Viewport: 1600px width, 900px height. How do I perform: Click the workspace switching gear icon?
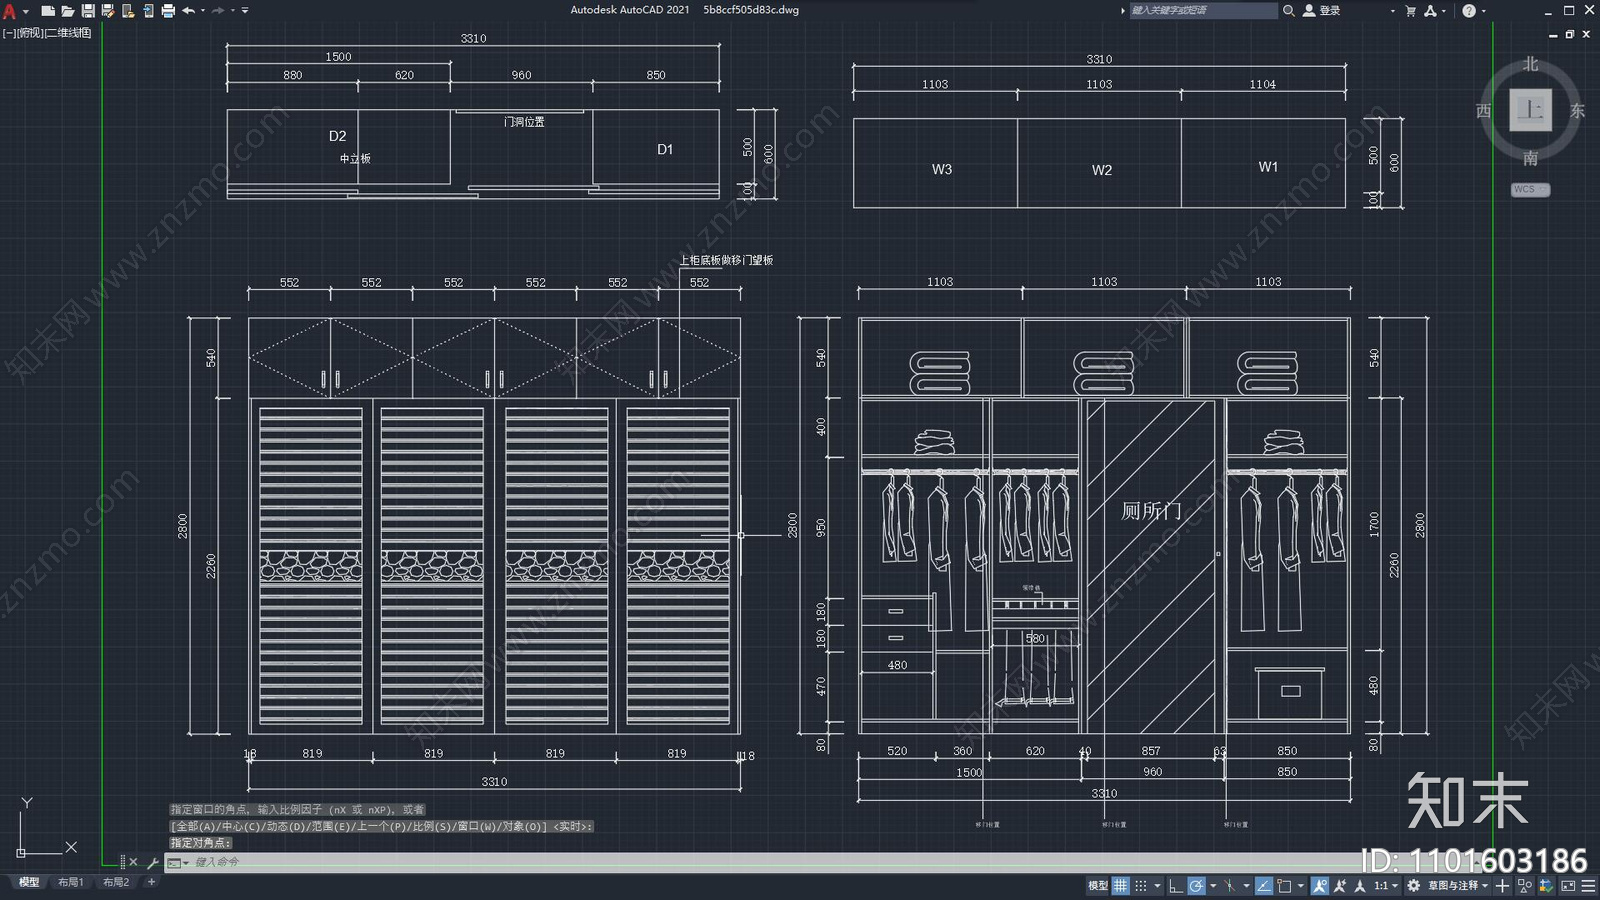tap(1413, 885)
